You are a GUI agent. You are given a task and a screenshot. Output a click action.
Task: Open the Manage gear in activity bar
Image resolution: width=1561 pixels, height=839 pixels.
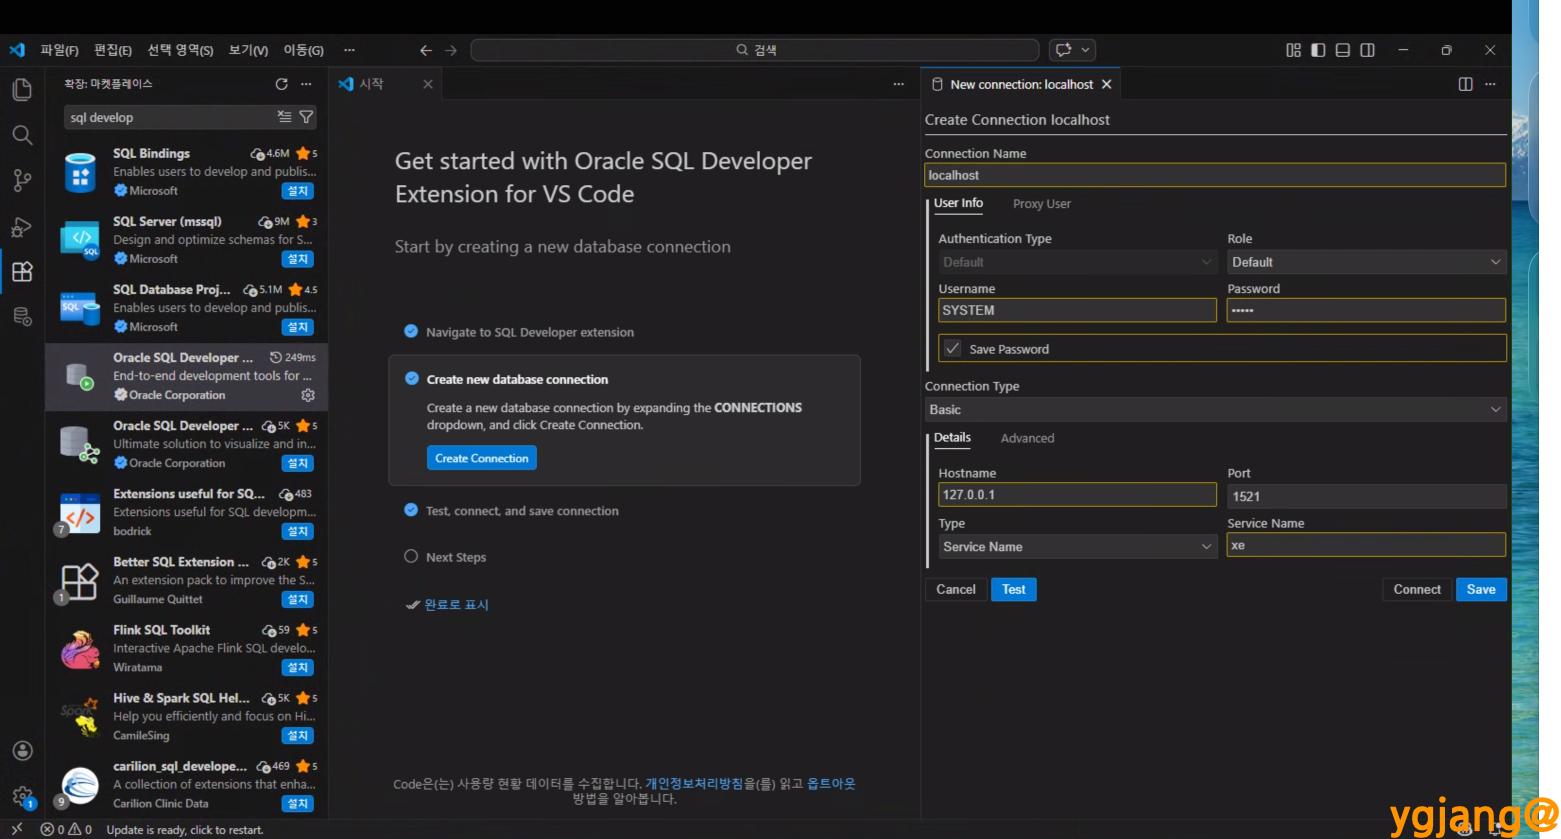pos(22,796)
